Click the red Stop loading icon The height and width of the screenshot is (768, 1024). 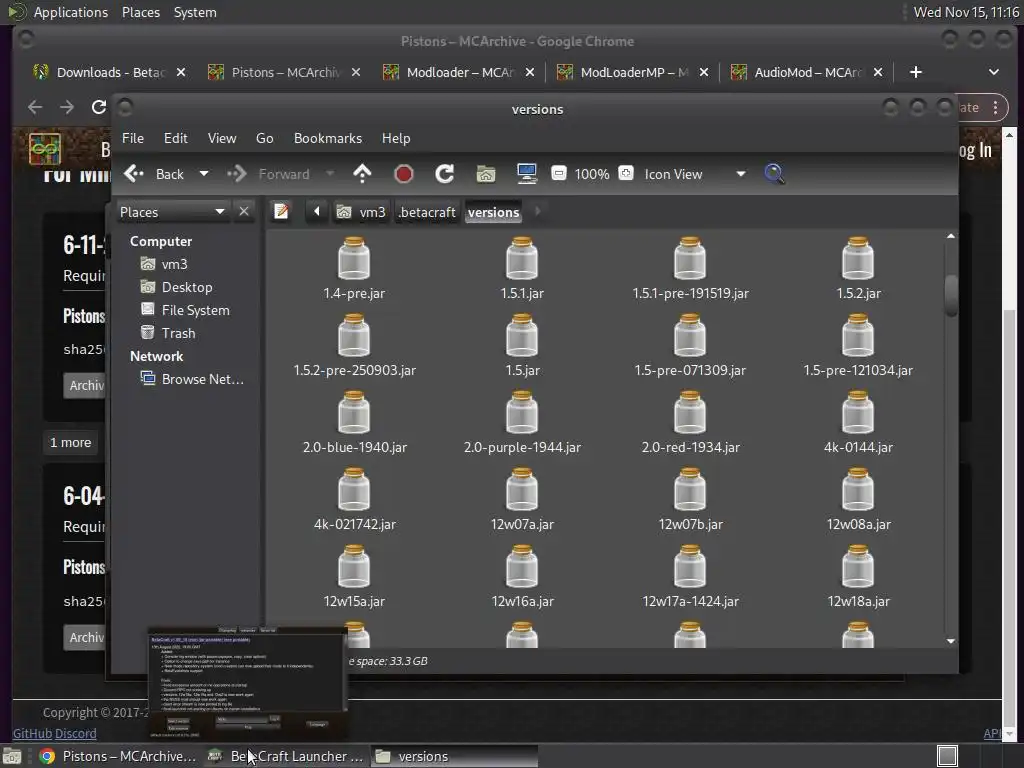(x=404, y=174)
